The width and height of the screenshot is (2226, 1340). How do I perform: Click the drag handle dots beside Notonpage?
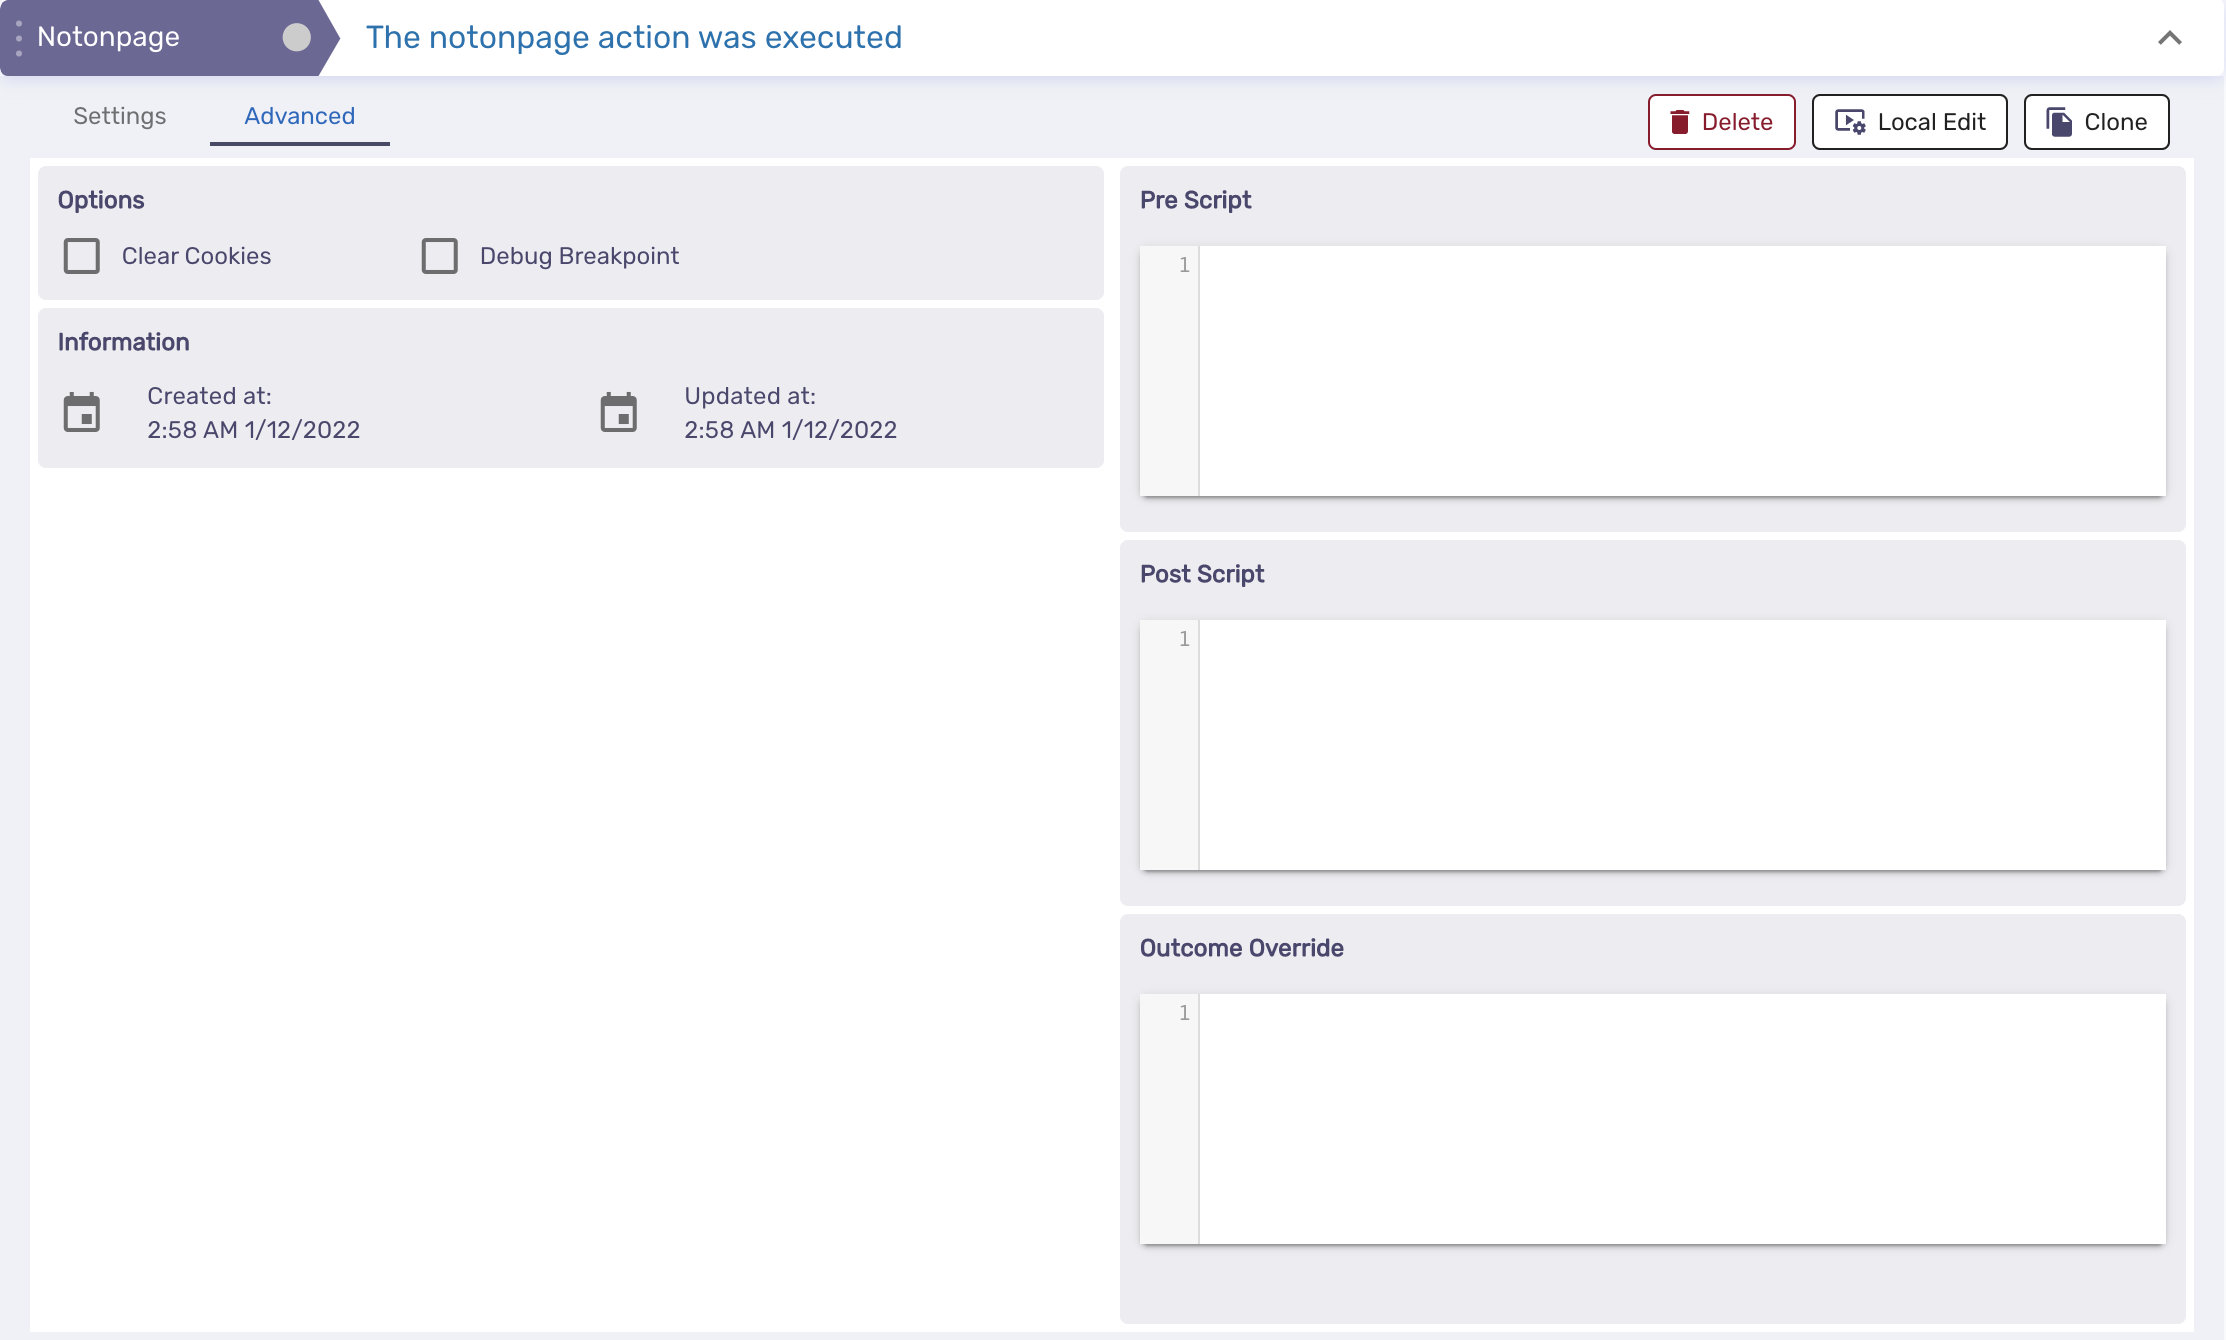[19, 38]
